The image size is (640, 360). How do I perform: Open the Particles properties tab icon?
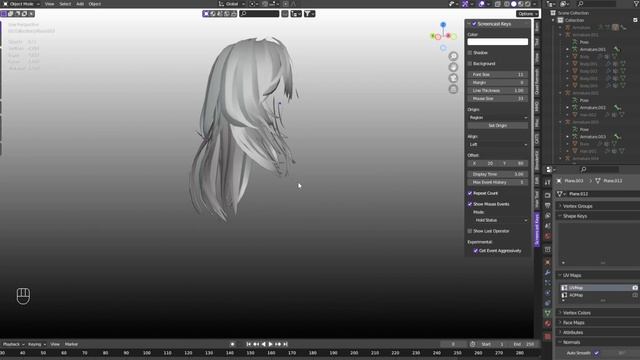click(x=548, y=283)
